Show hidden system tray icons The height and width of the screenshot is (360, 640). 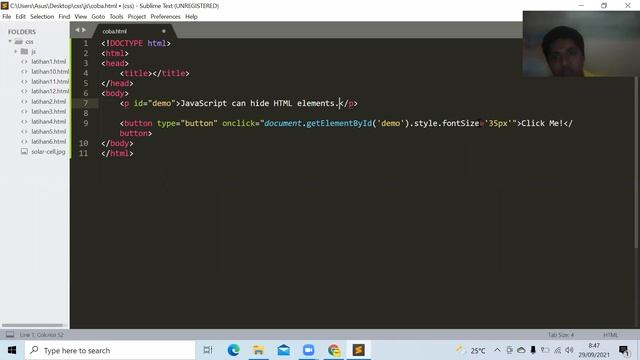pos(497,350)
